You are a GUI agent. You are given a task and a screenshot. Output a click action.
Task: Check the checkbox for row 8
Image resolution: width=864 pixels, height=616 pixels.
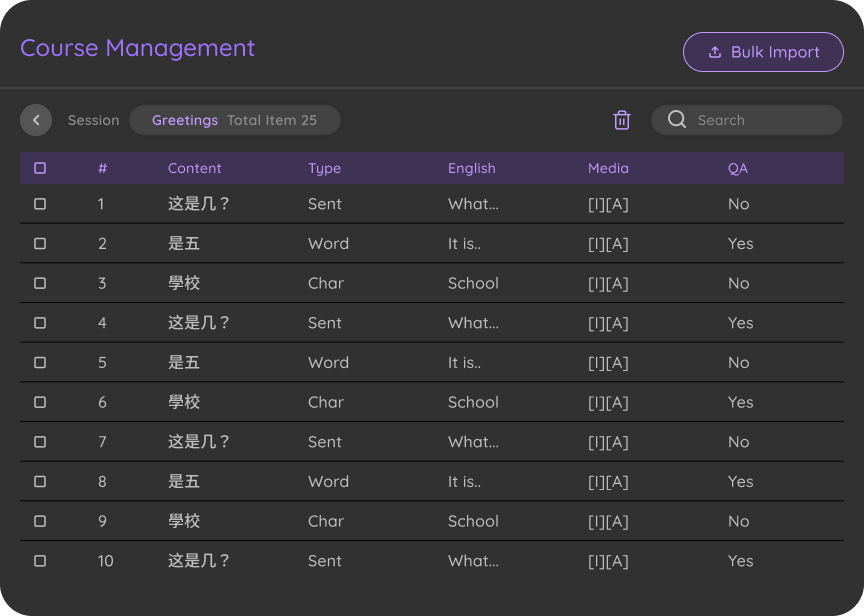(40, 482)
